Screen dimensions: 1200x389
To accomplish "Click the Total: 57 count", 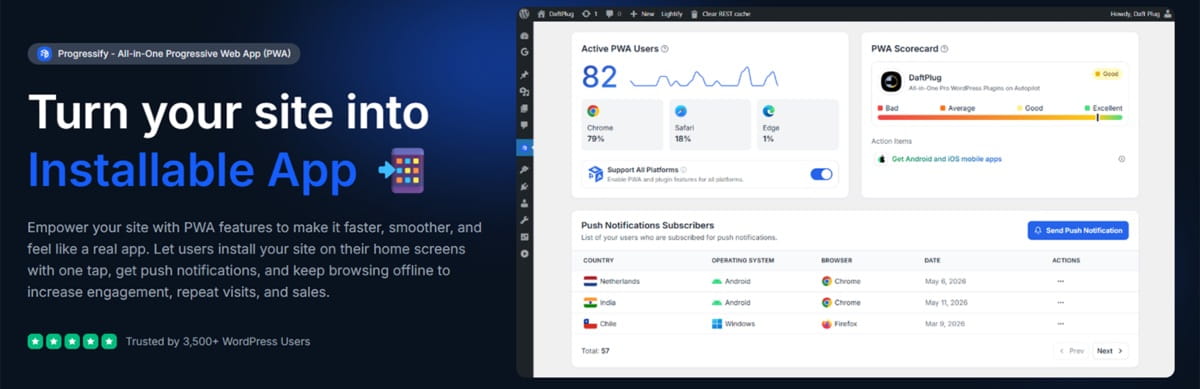I will coord(596,351).
